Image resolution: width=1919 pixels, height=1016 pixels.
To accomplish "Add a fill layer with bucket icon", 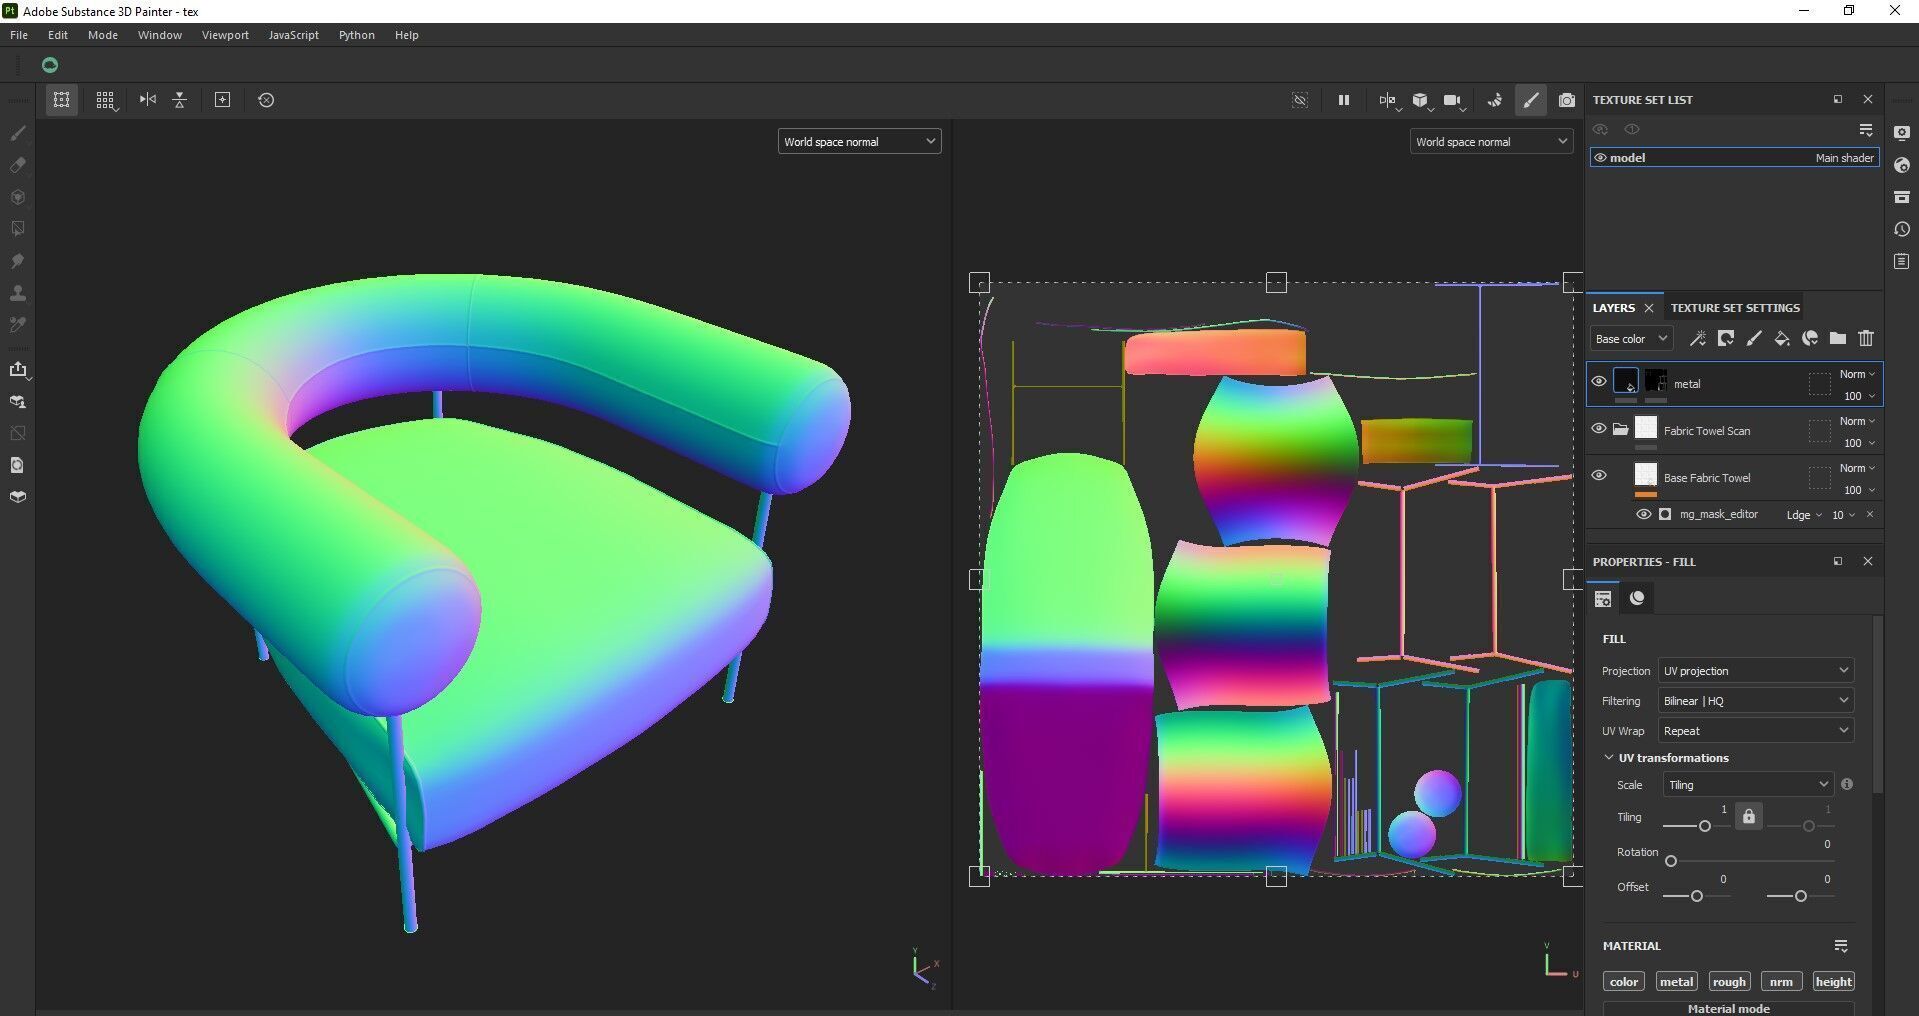I will (x=1782, y=339).
